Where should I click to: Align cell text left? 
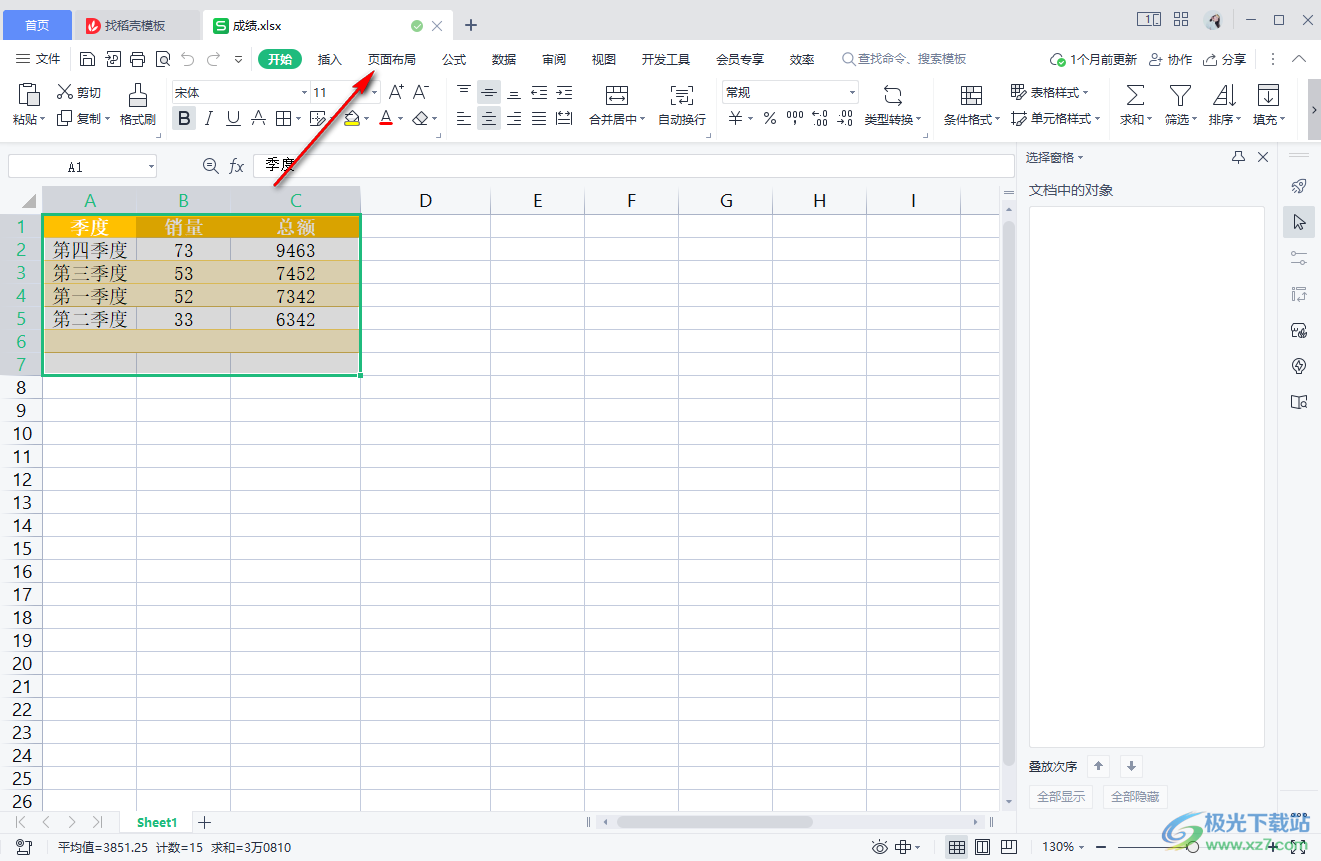[x=463, y=119]
